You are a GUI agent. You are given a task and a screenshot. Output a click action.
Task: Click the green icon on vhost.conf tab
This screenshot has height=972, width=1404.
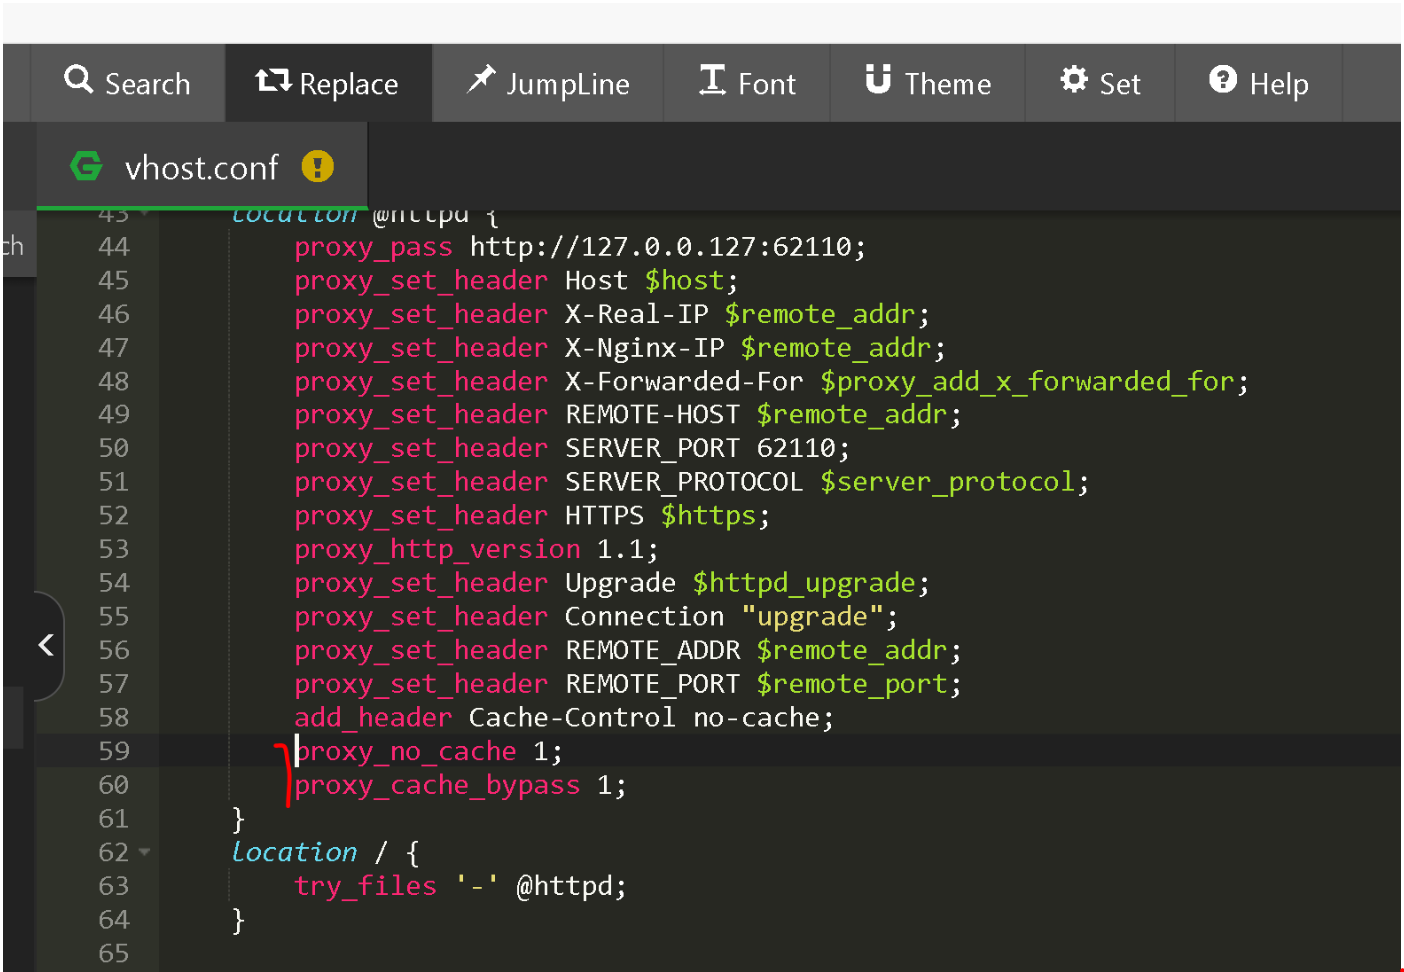click(87, 166)
